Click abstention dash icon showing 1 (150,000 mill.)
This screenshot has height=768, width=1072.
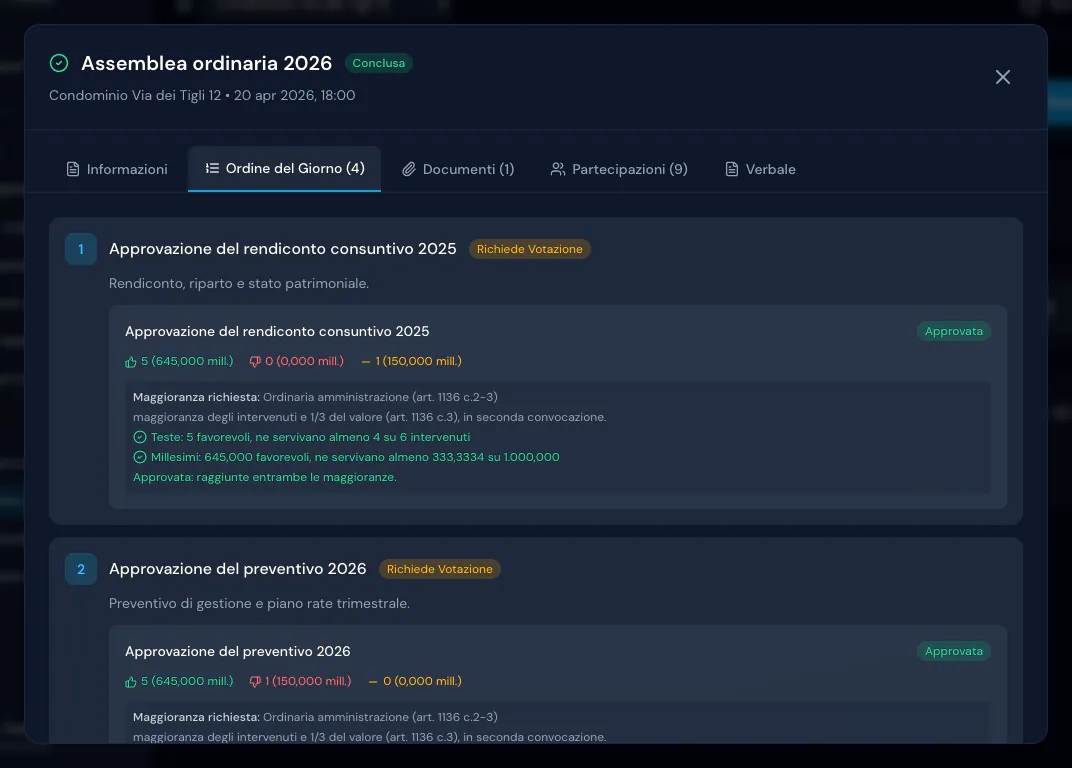(x=366, y=362)
